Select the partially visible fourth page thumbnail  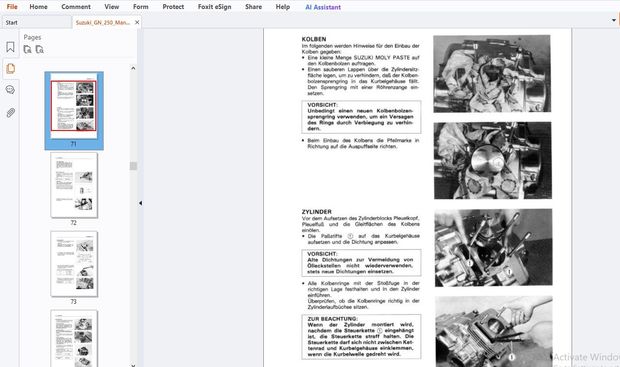tap(74, 339)
